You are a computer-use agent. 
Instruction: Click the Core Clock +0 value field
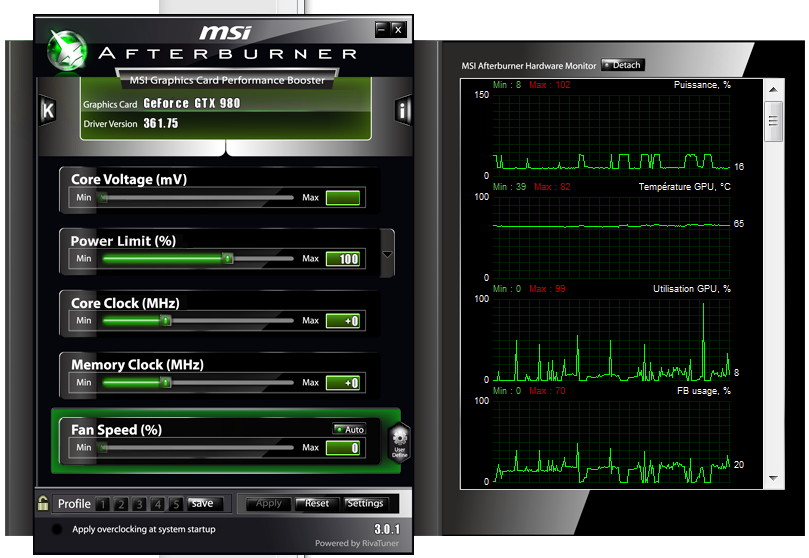[343, 321]
